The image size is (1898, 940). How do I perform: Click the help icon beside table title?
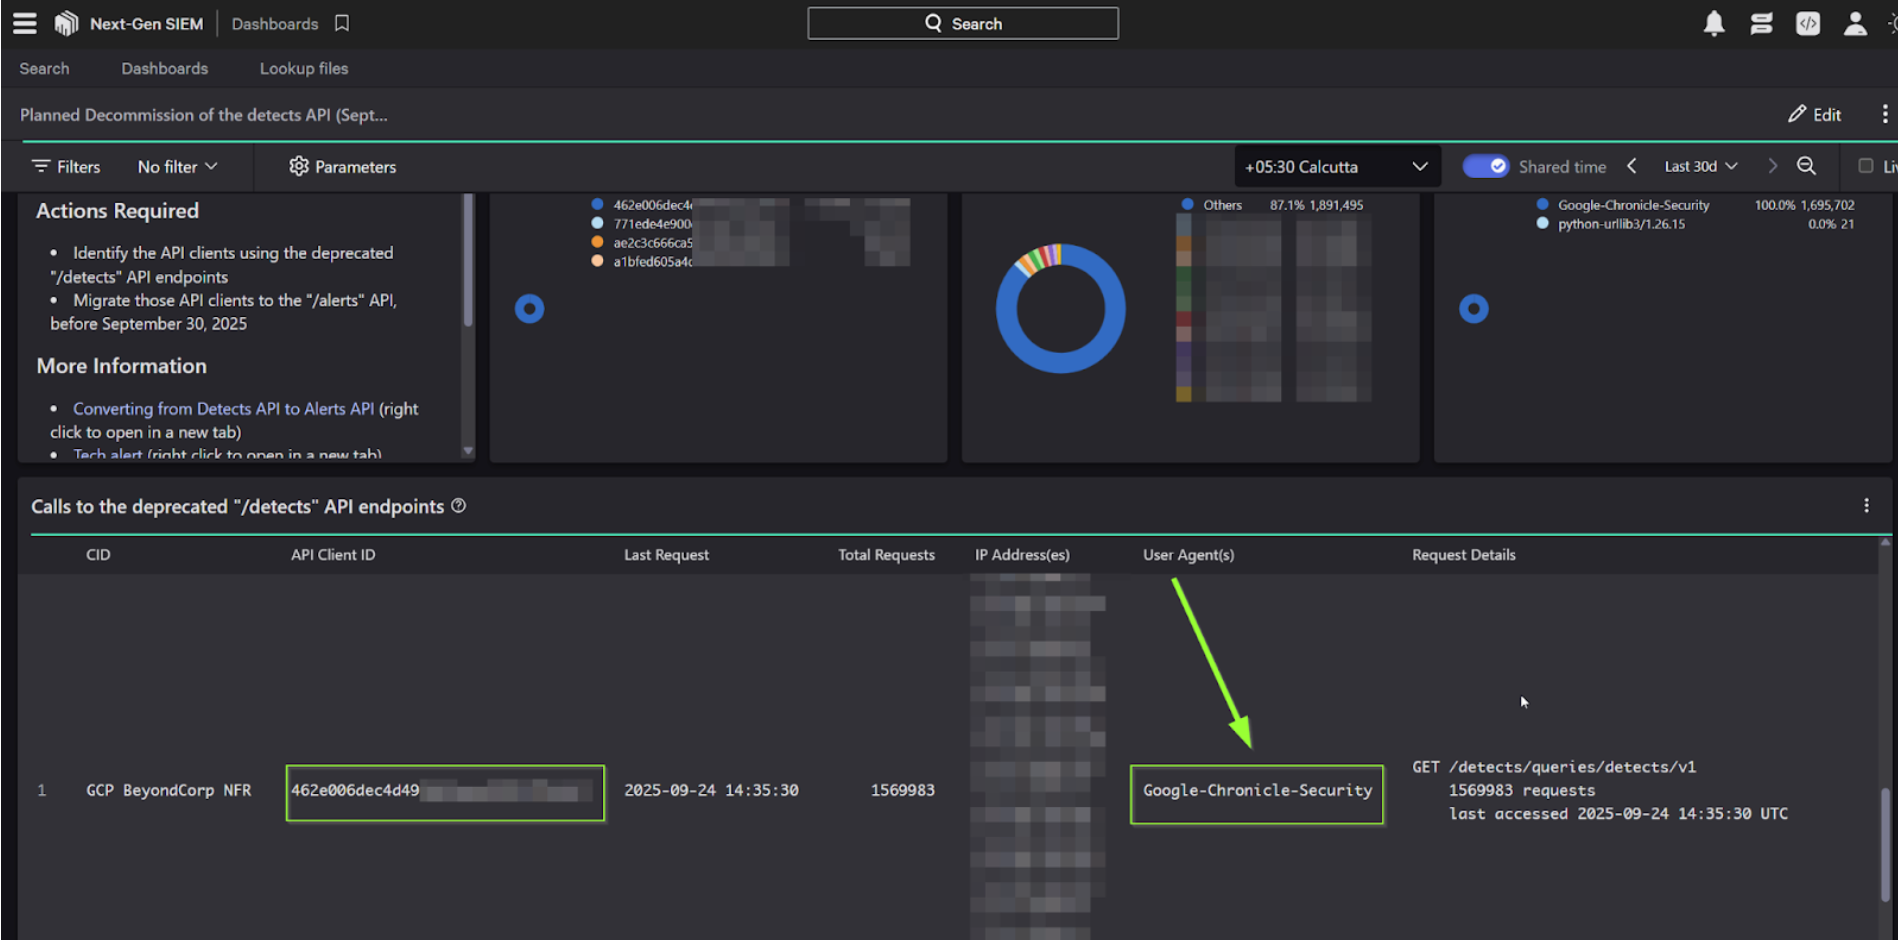[x=459, y=506]
